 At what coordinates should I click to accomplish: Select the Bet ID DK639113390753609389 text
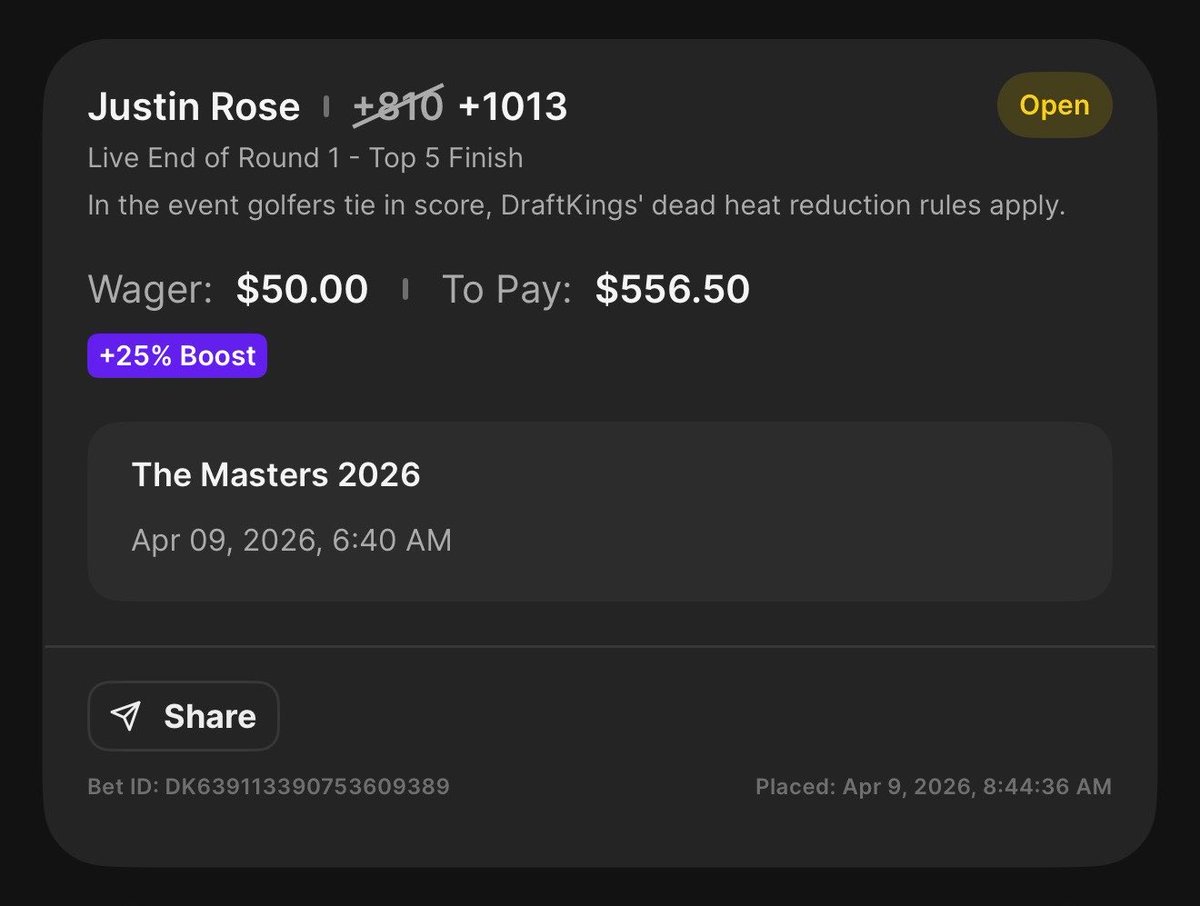[x=269, y=787]
